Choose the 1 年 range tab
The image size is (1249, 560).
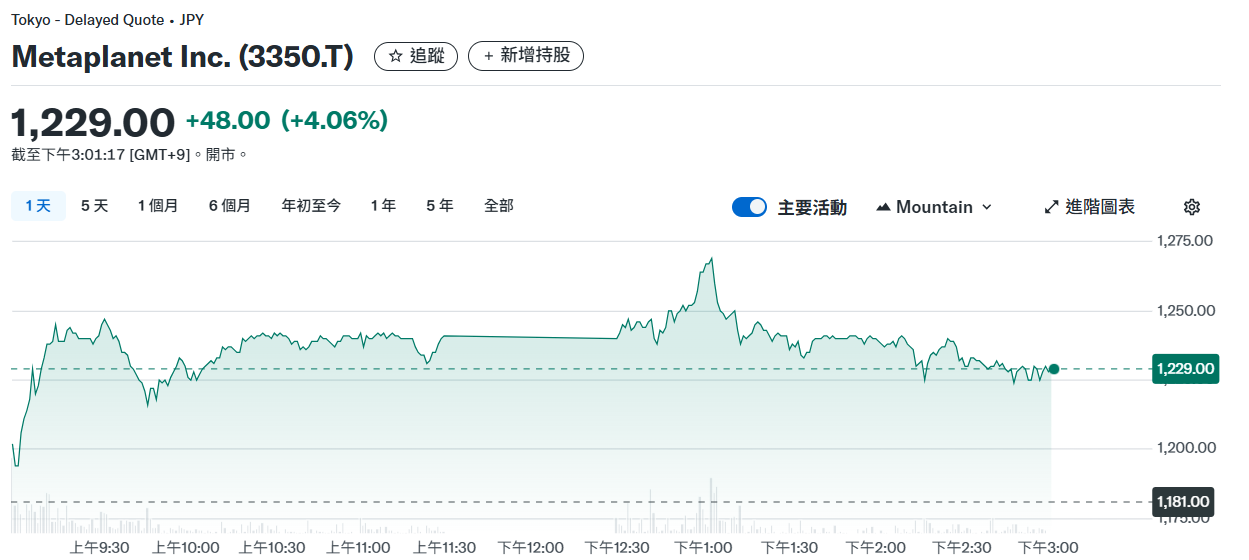point(383,206)
